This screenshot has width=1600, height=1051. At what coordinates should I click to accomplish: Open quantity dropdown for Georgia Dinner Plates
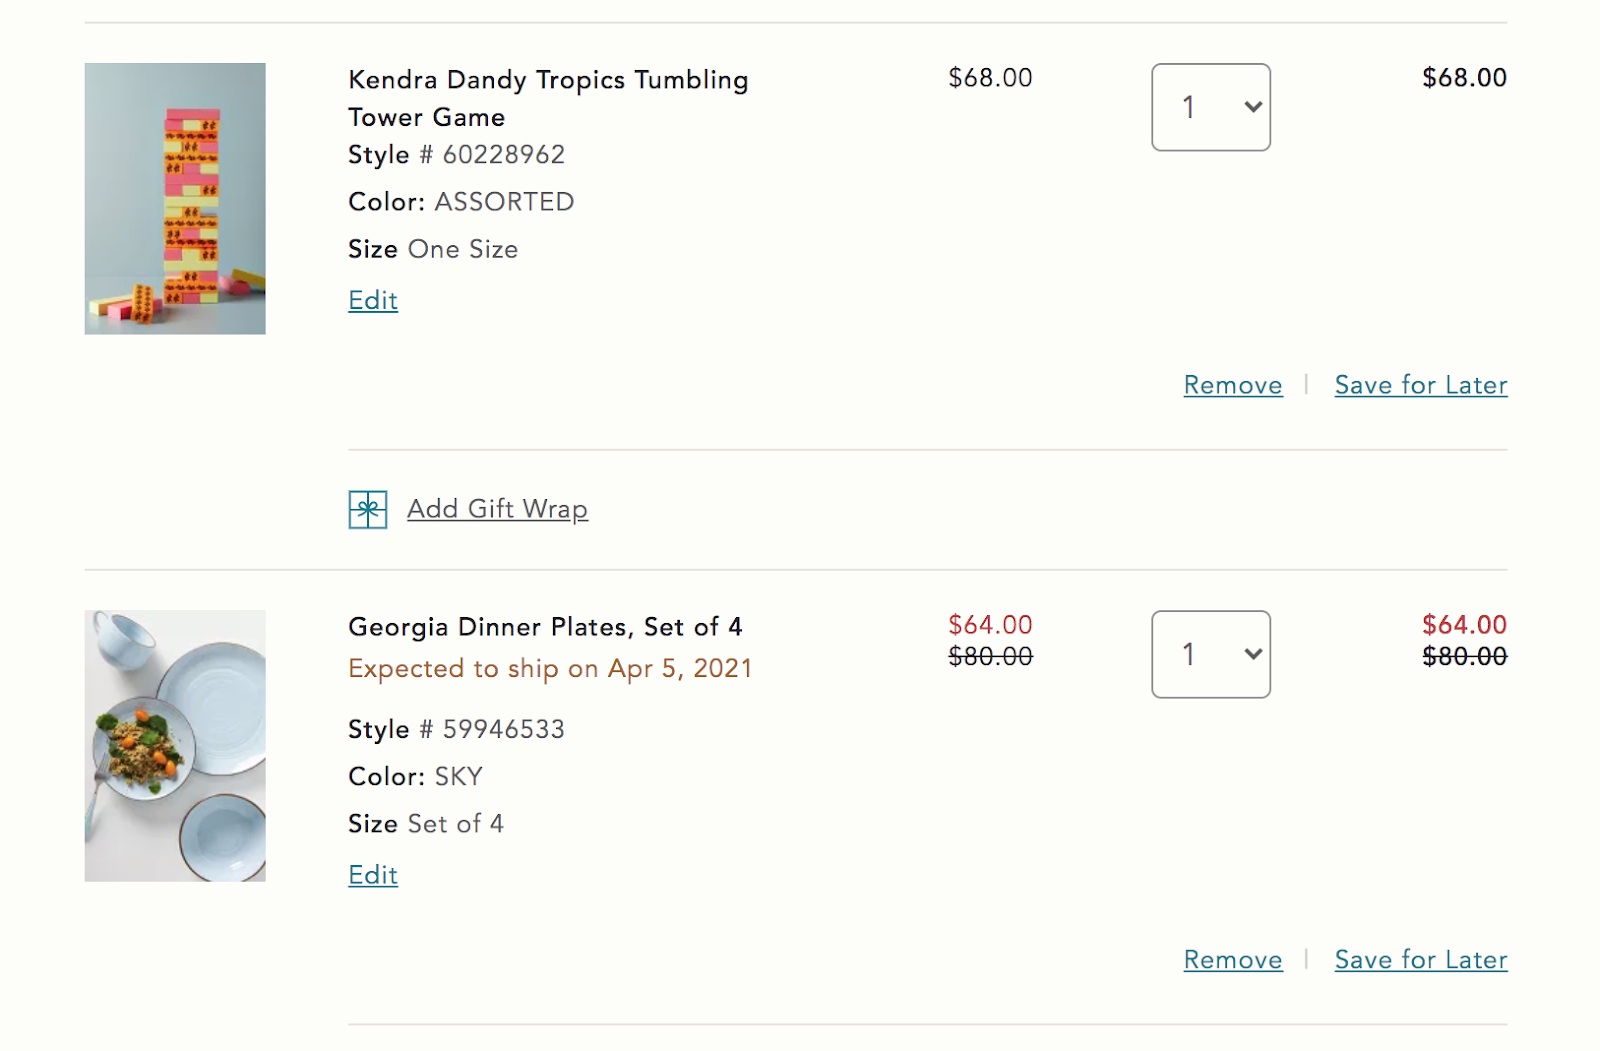tap(1211, 654)
